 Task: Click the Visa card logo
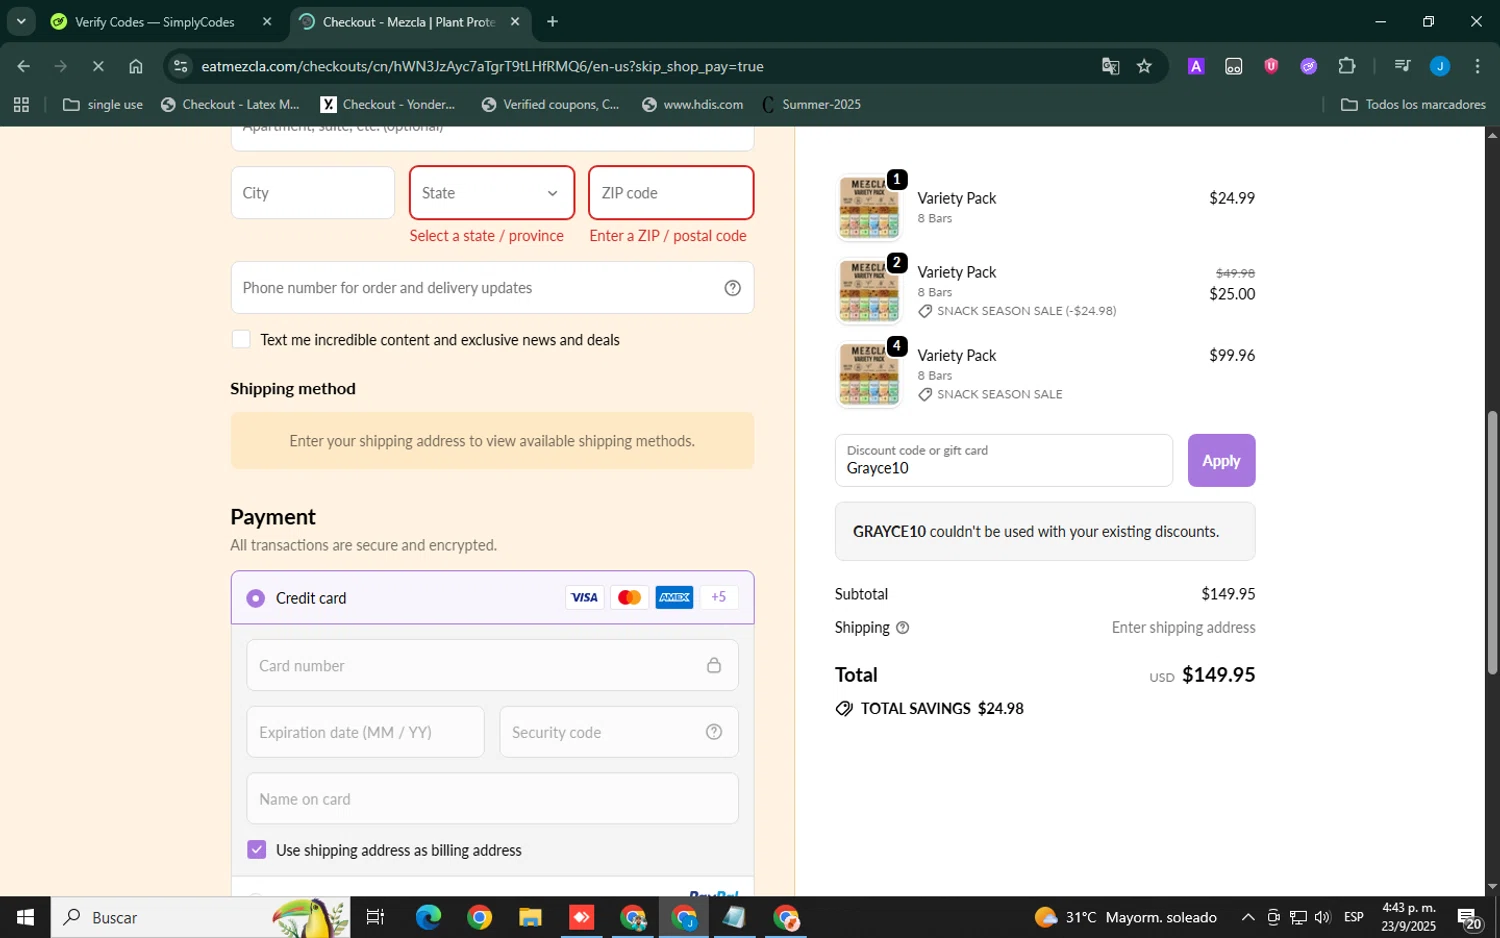(x=584, y=598)
